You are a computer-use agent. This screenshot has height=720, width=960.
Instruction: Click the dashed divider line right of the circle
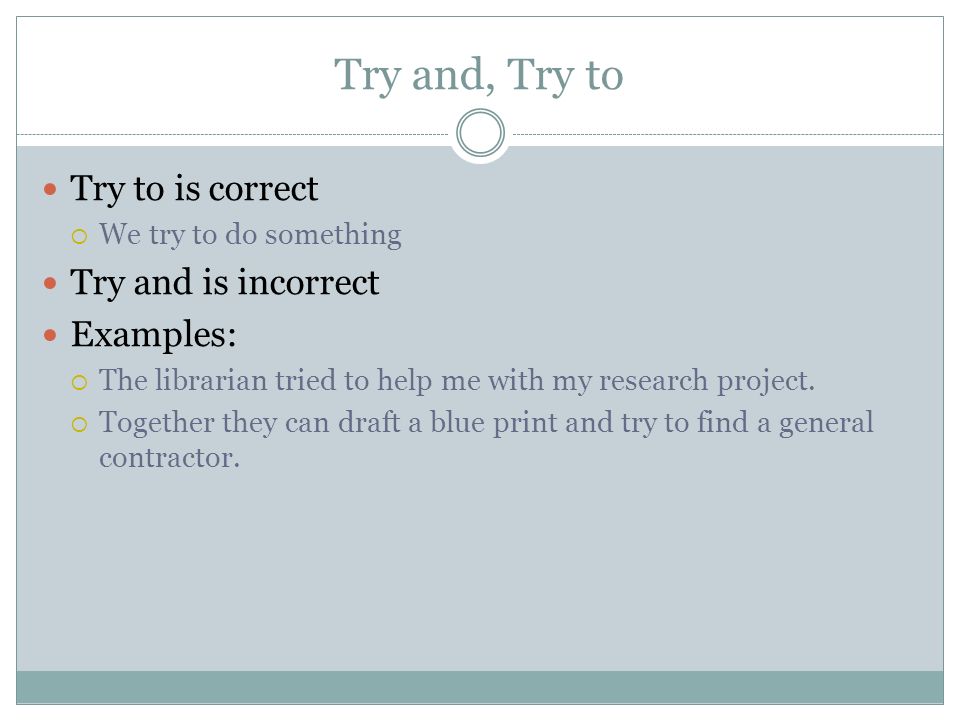coord(728,134)
